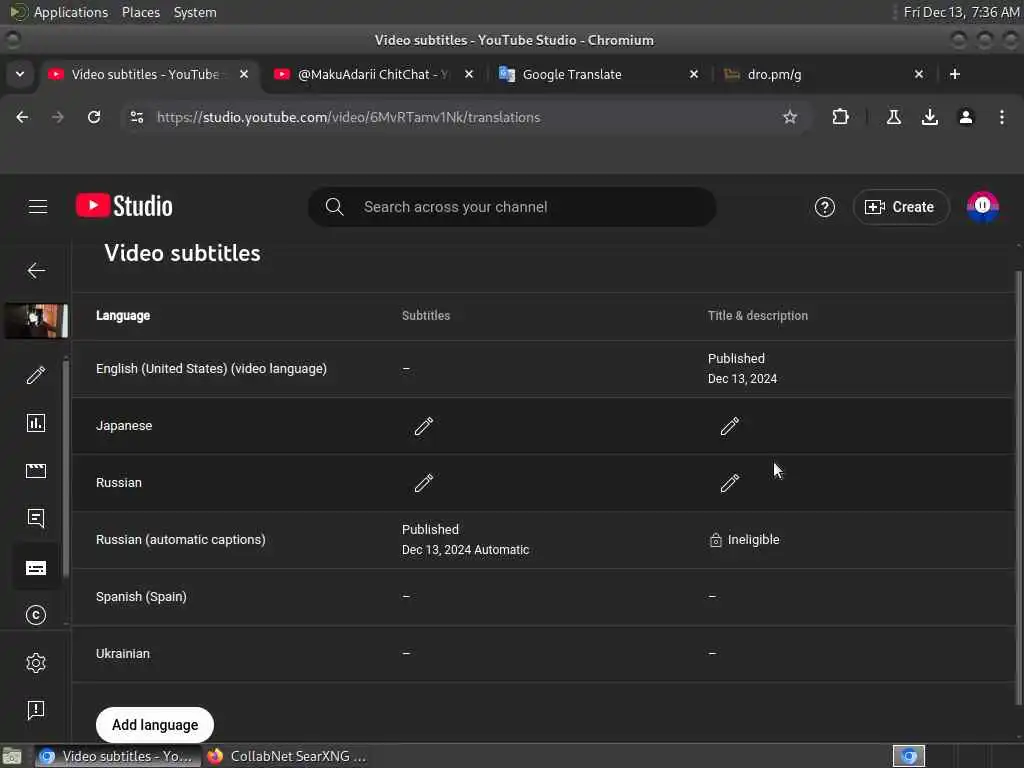Click the Ineligible lock icon
Viewport: 1024px width, 768px height.
point(716,540)
